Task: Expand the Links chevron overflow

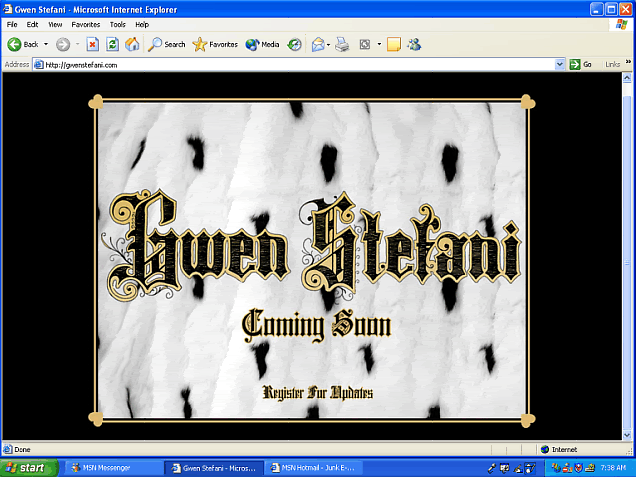Action: click(x=628, y=62)
